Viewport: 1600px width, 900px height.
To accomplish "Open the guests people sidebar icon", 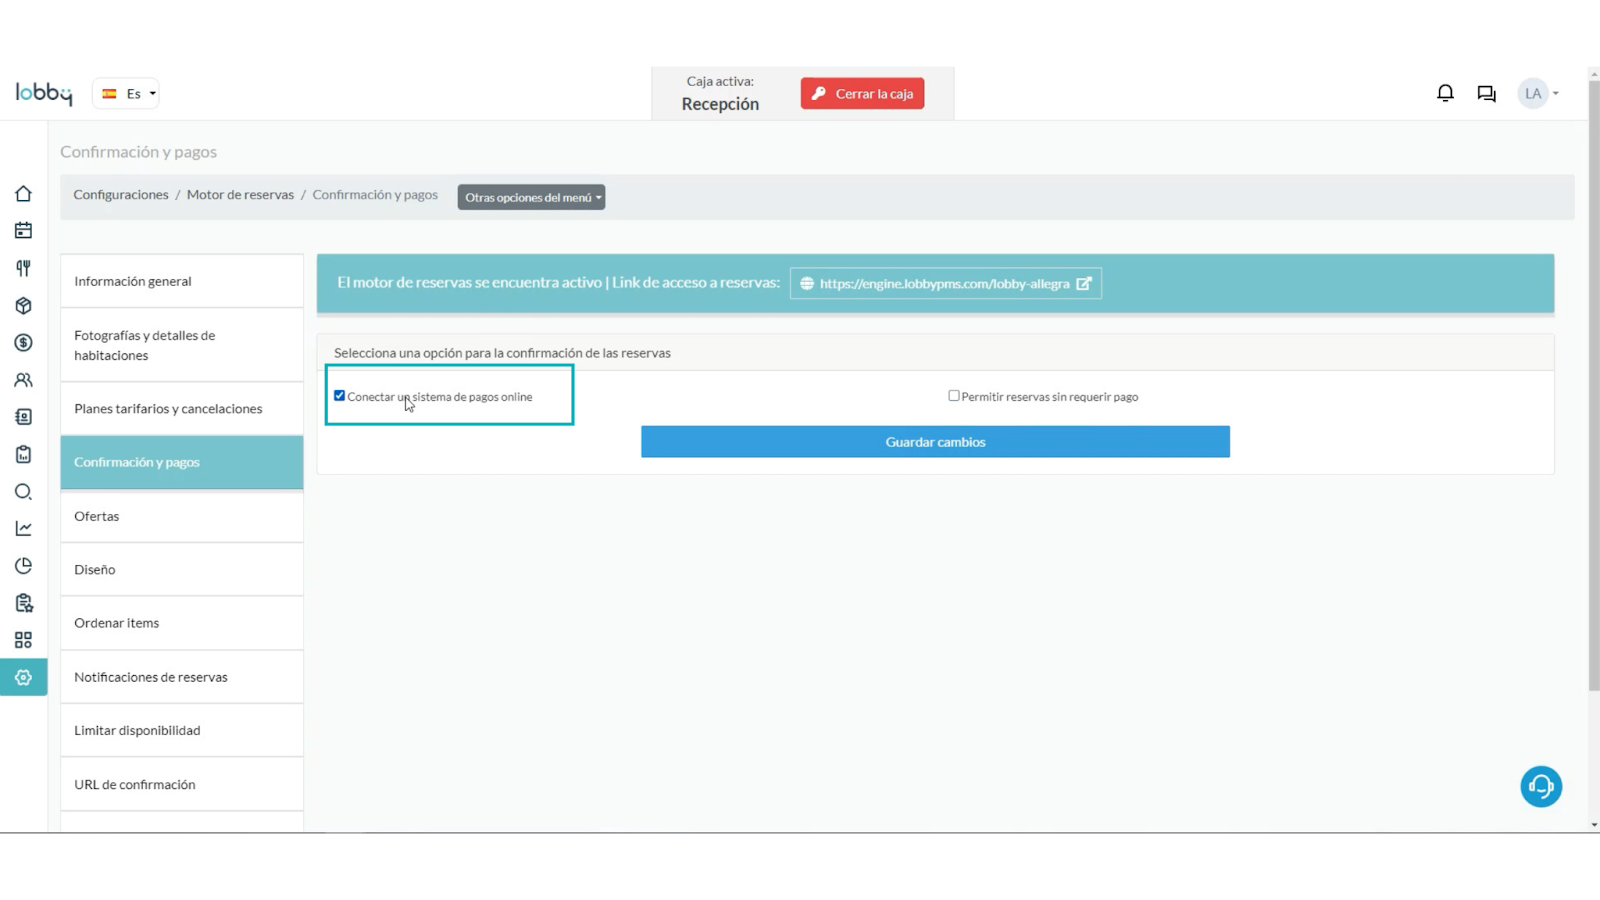I will (23, 380).
